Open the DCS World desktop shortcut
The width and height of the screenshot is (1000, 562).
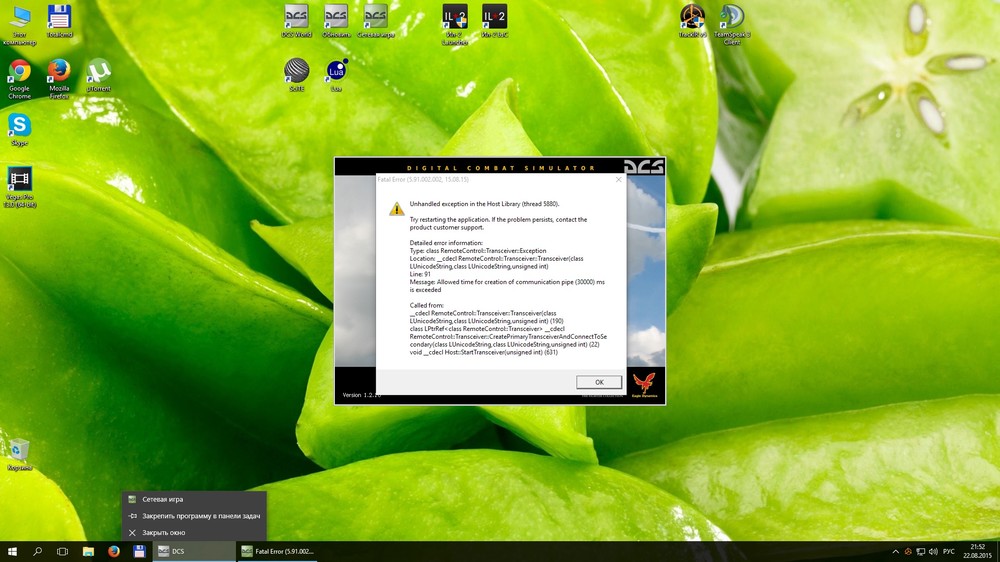297,17
